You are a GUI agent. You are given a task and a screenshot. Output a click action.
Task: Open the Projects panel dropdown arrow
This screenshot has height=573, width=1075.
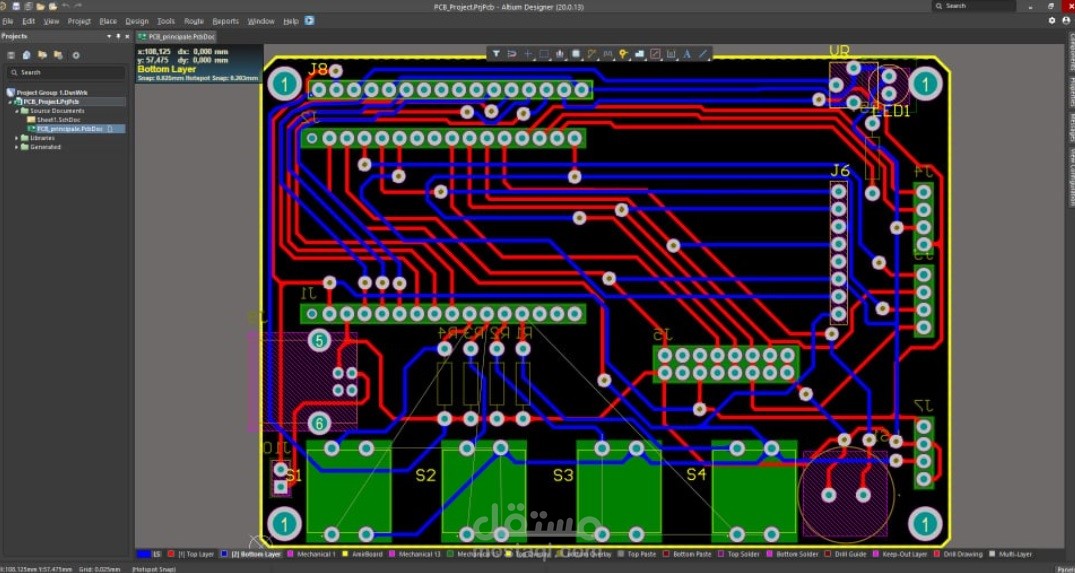108,36
